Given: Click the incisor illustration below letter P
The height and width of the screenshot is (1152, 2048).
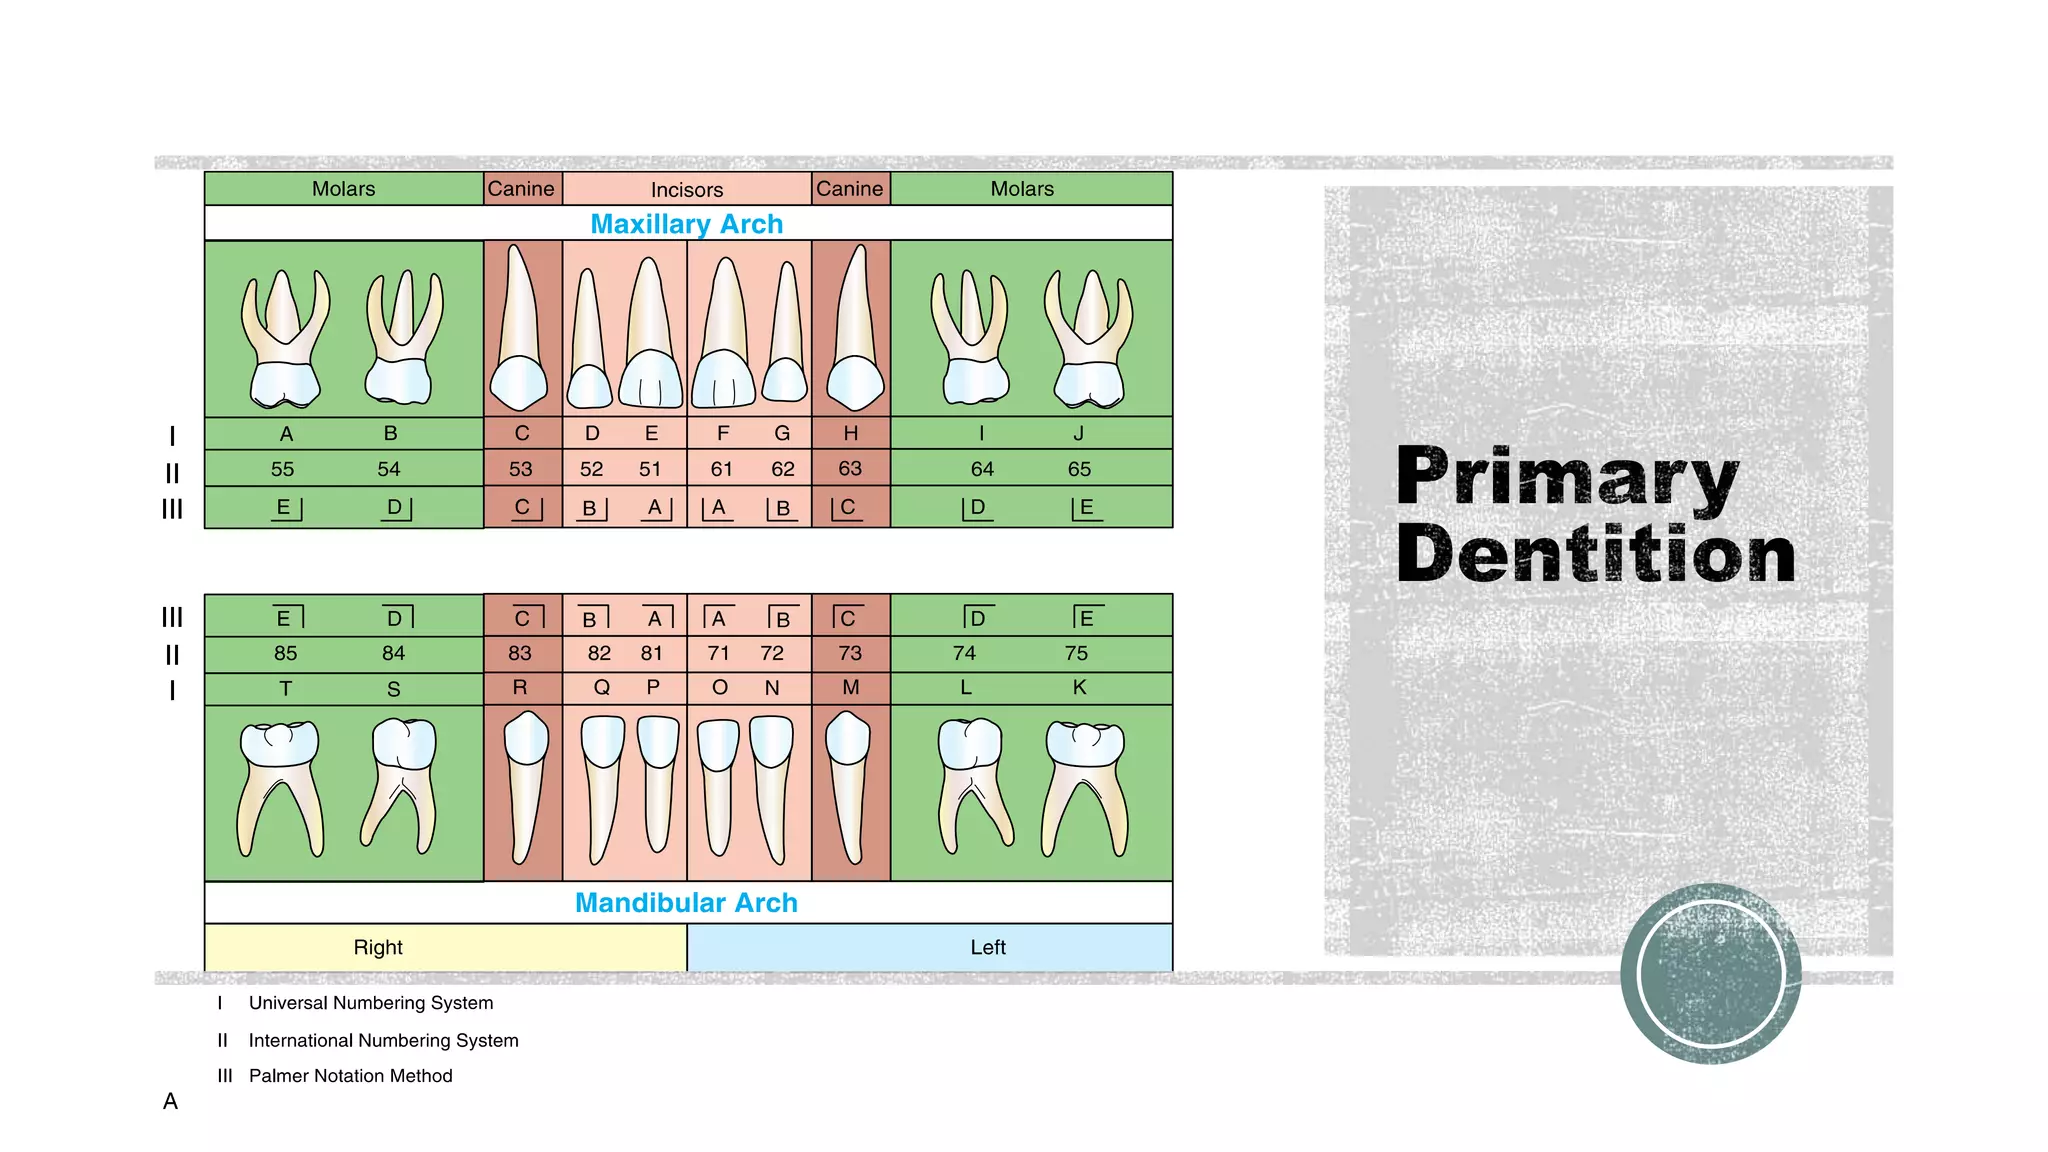Looking at the screenshot, I should pyautogui.click(x=657, y=783).
